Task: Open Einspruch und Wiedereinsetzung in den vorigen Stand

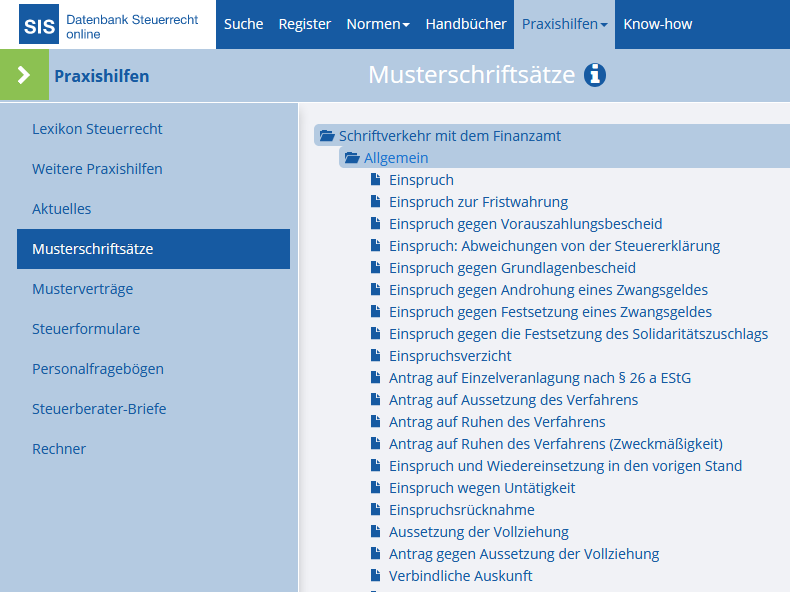Action: tap(565, 466)
